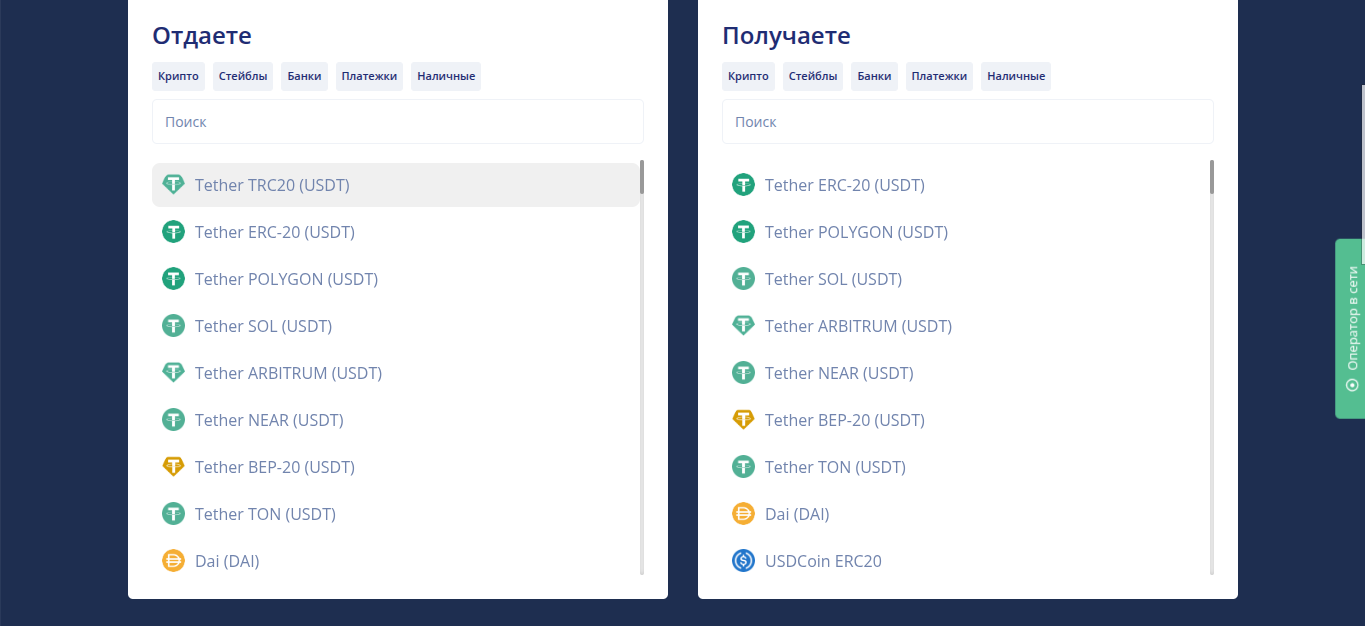The width and height of the screenshot is (1365, 626).
Task: Click the Получаете list scrollbar thumb
Action: (1212, 177)
